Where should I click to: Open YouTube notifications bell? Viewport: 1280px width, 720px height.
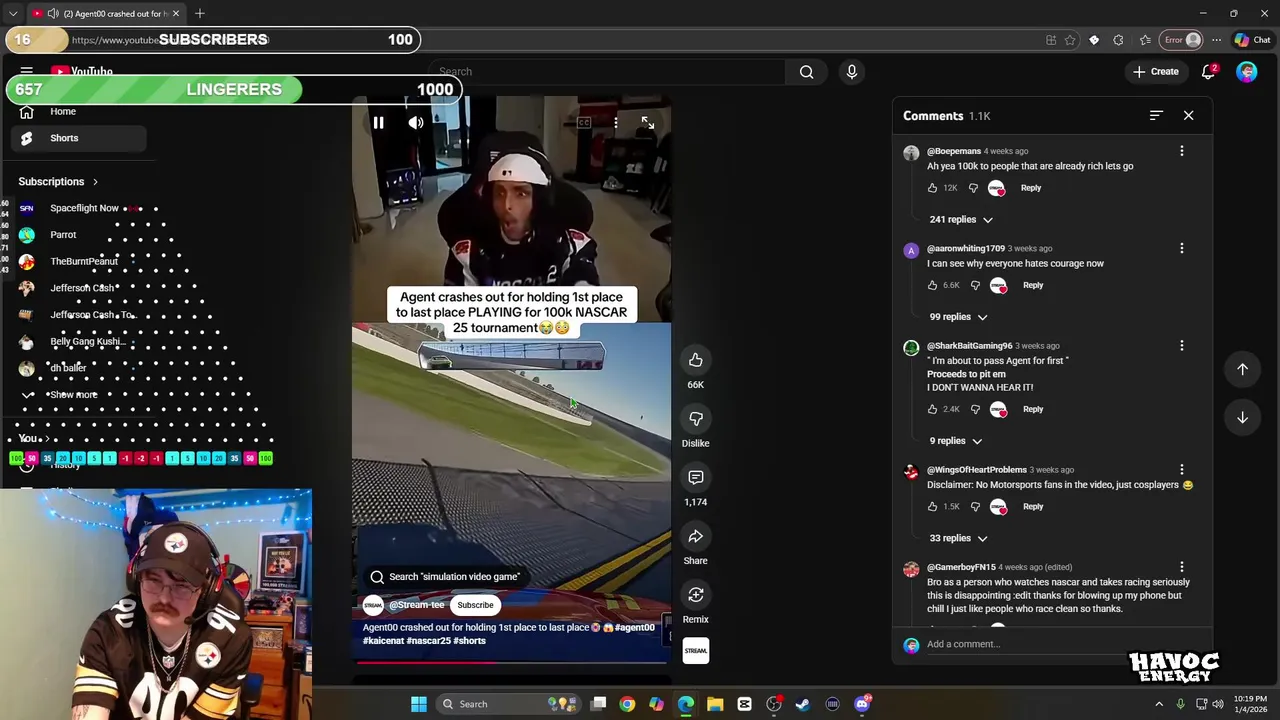click(x=1208, y=72)
